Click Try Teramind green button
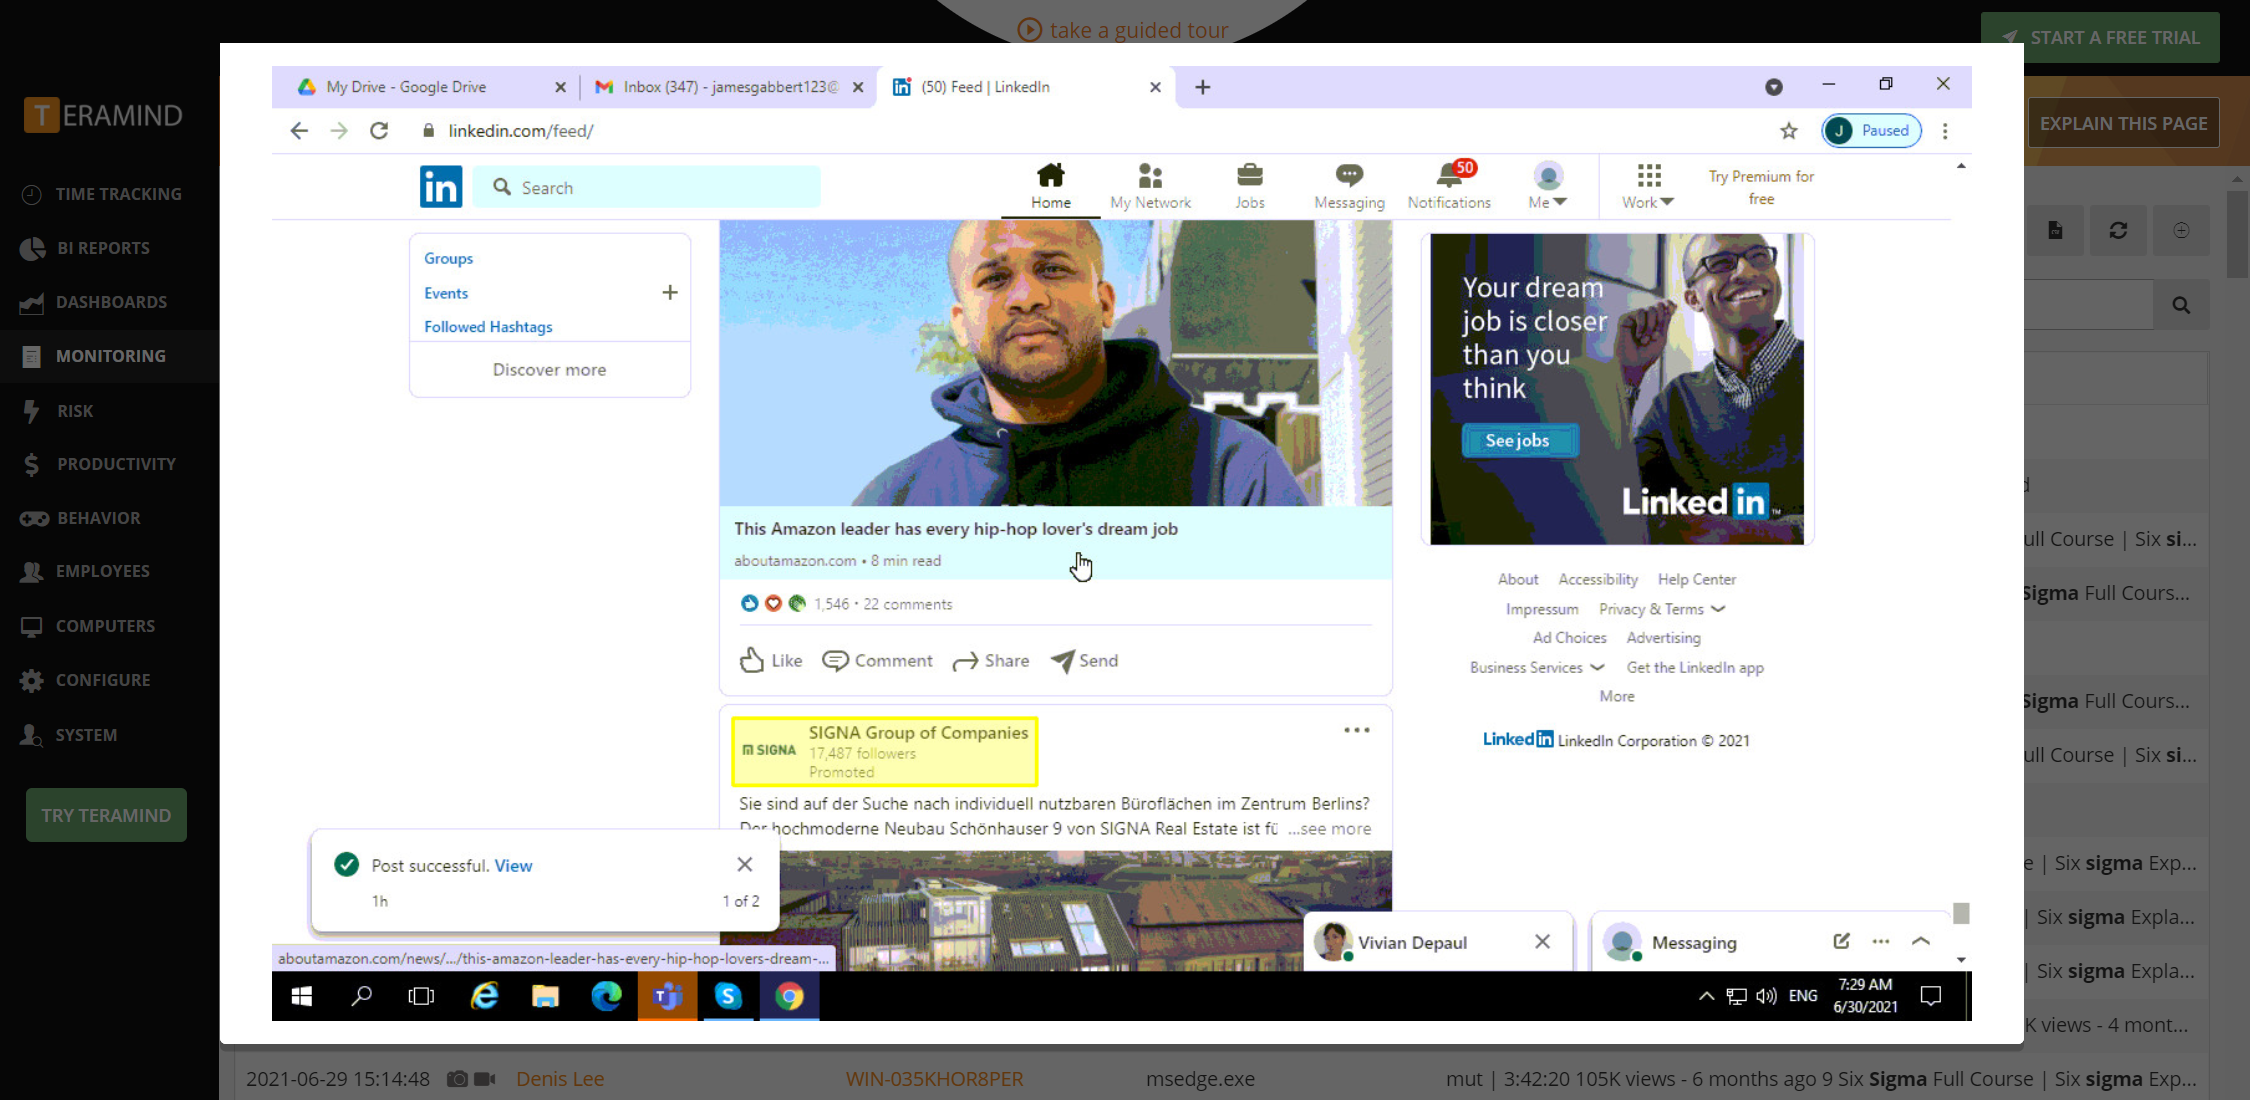 pos(106,815)
